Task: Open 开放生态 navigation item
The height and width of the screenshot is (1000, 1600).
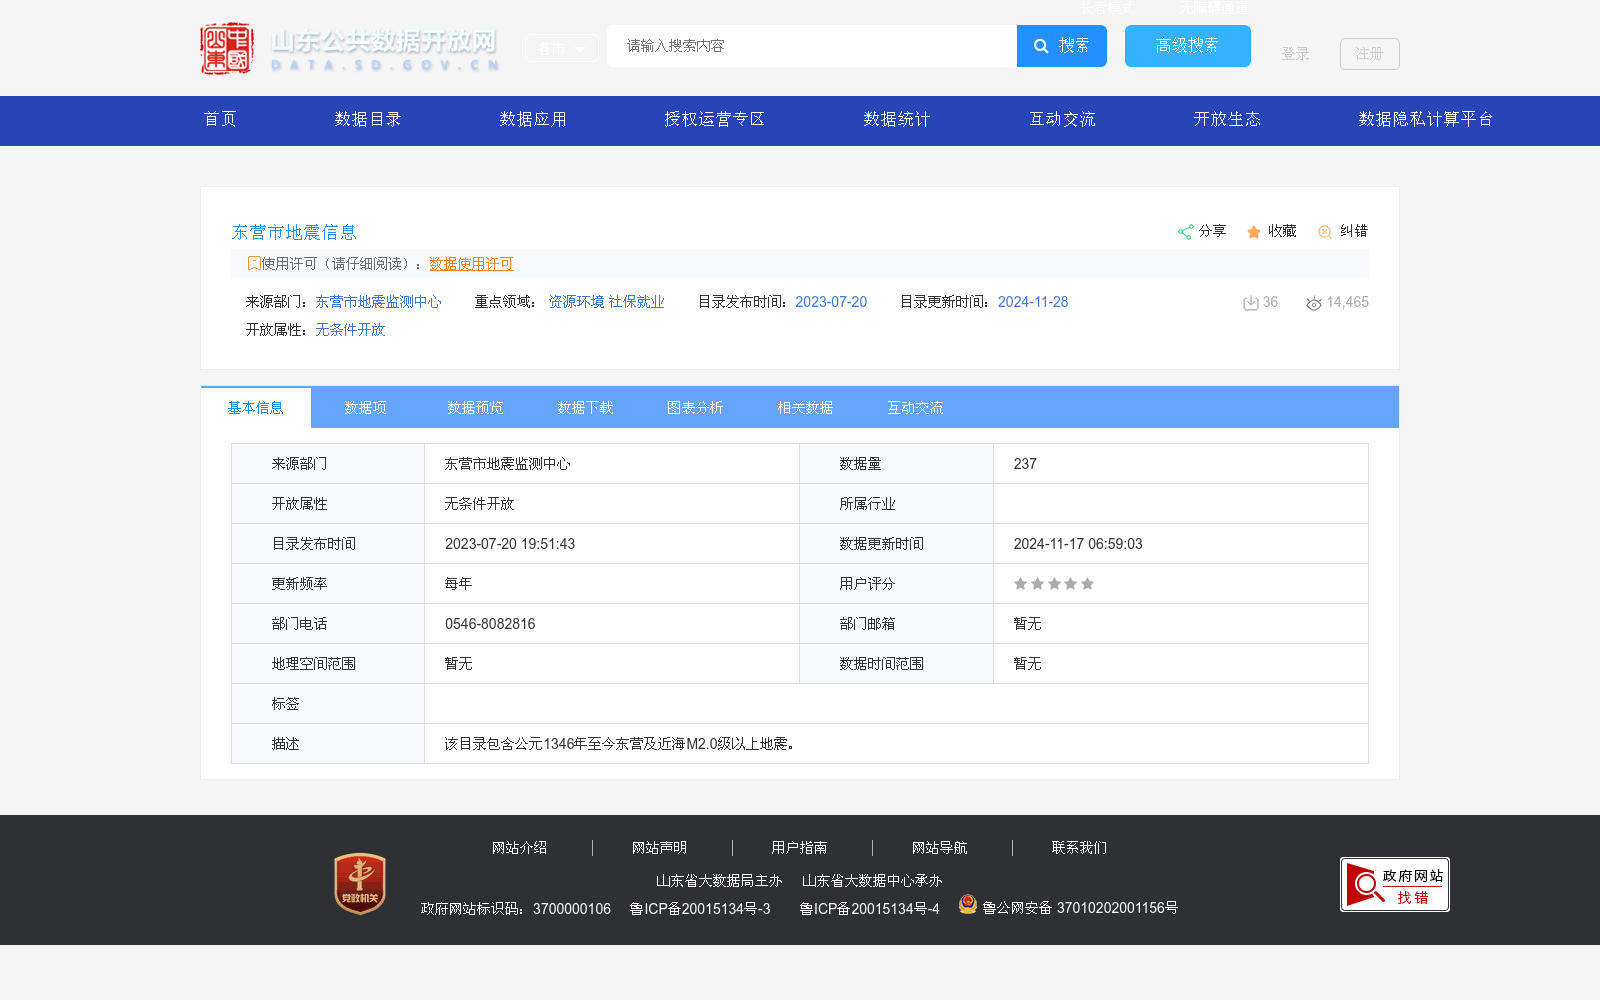Action: (1227, 119)
